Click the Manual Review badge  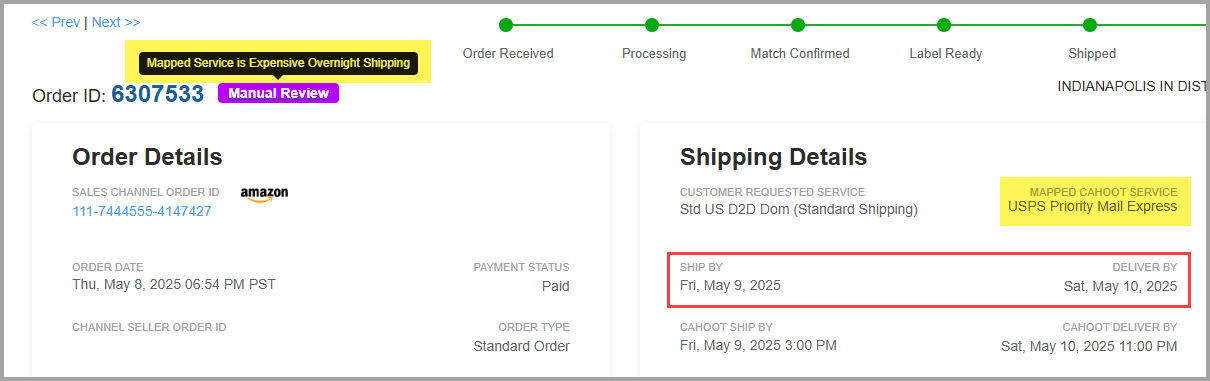point(279,93)
